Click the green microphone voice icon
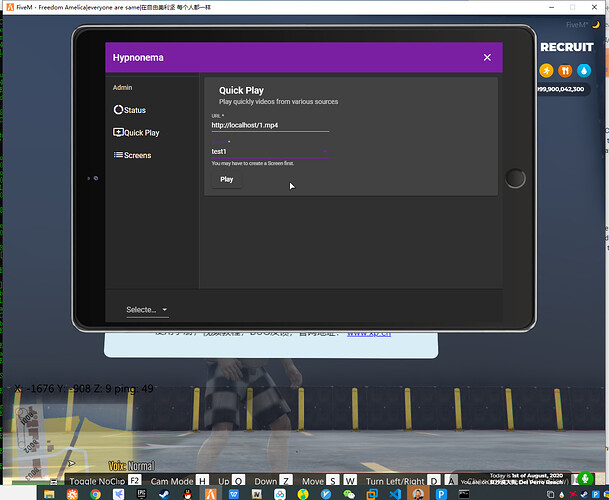 tap(585, 478)
